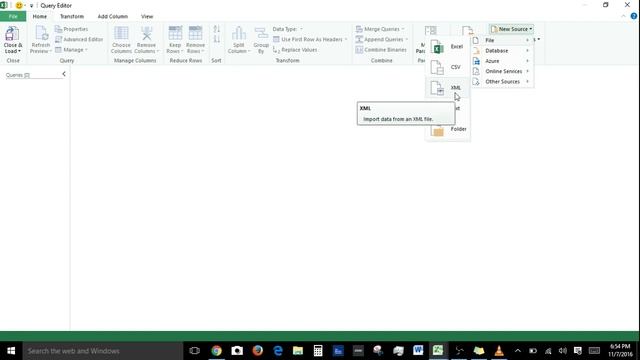Switch to the Add Column tab

tap(113, 16)
